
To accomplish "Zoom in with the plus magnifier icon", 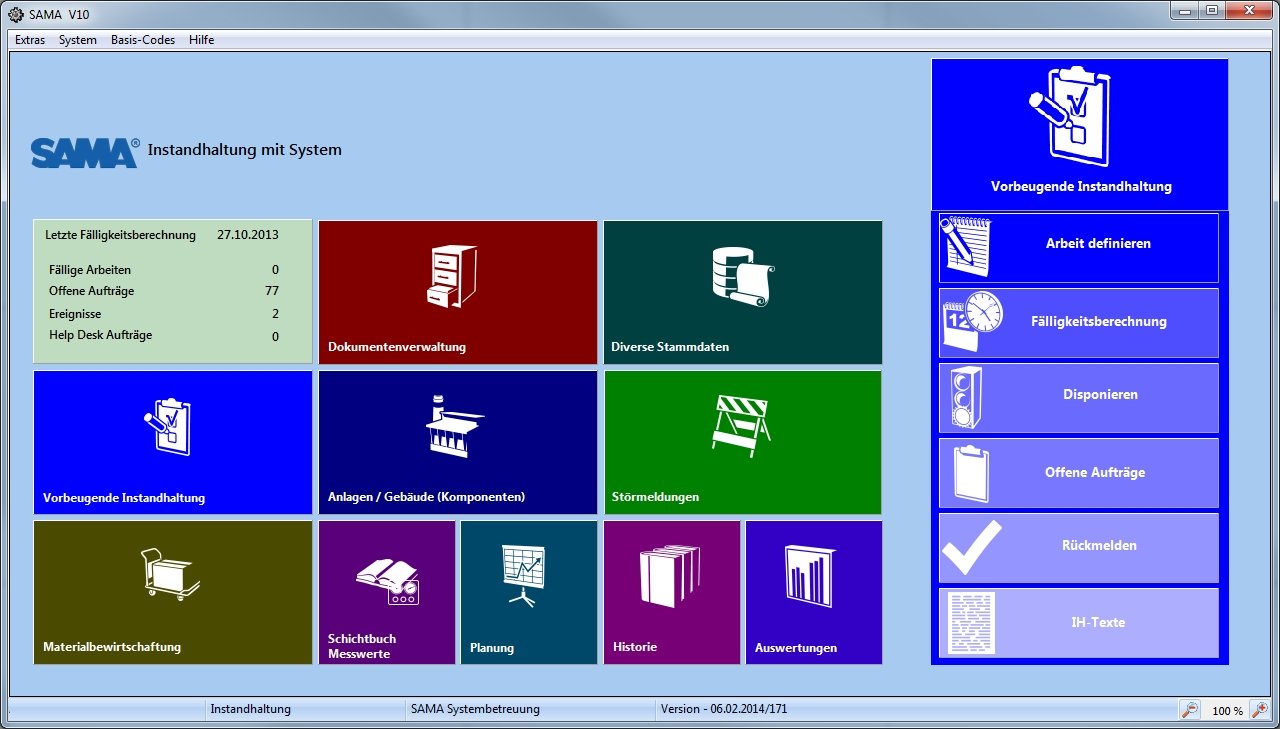I will (1259, 710).
